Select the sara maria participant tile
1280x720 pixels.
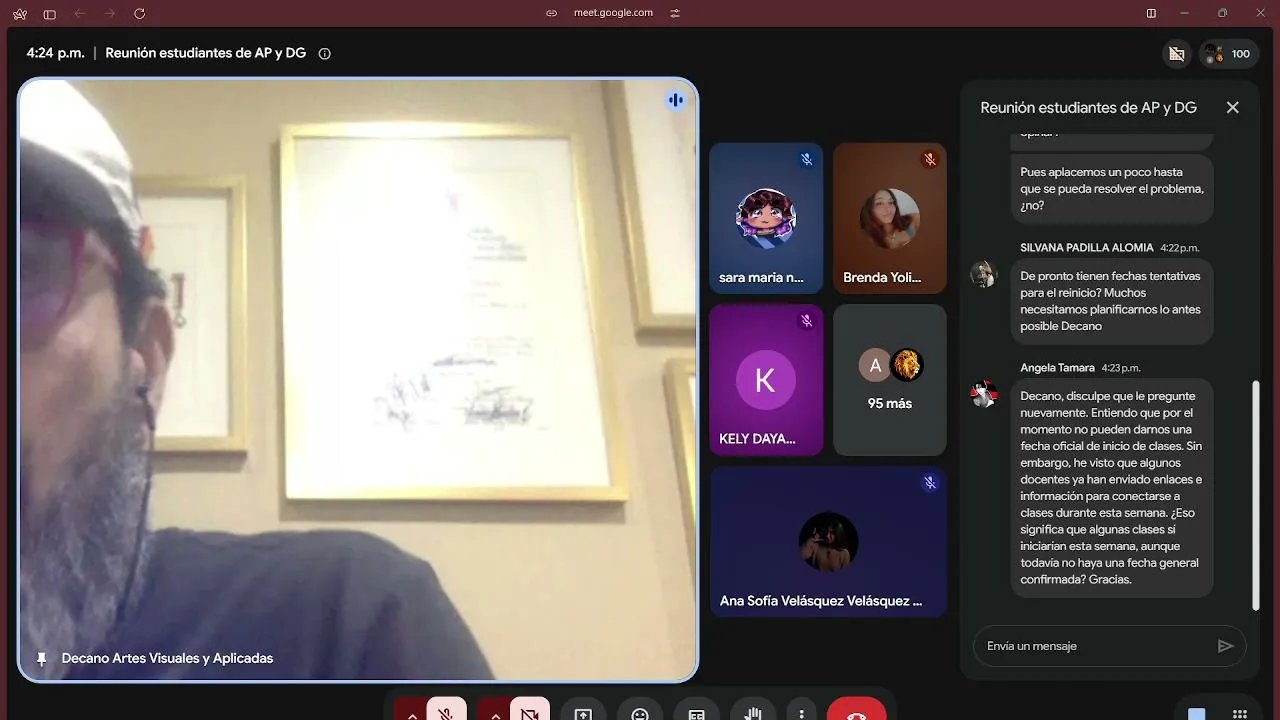coord(766,218)
